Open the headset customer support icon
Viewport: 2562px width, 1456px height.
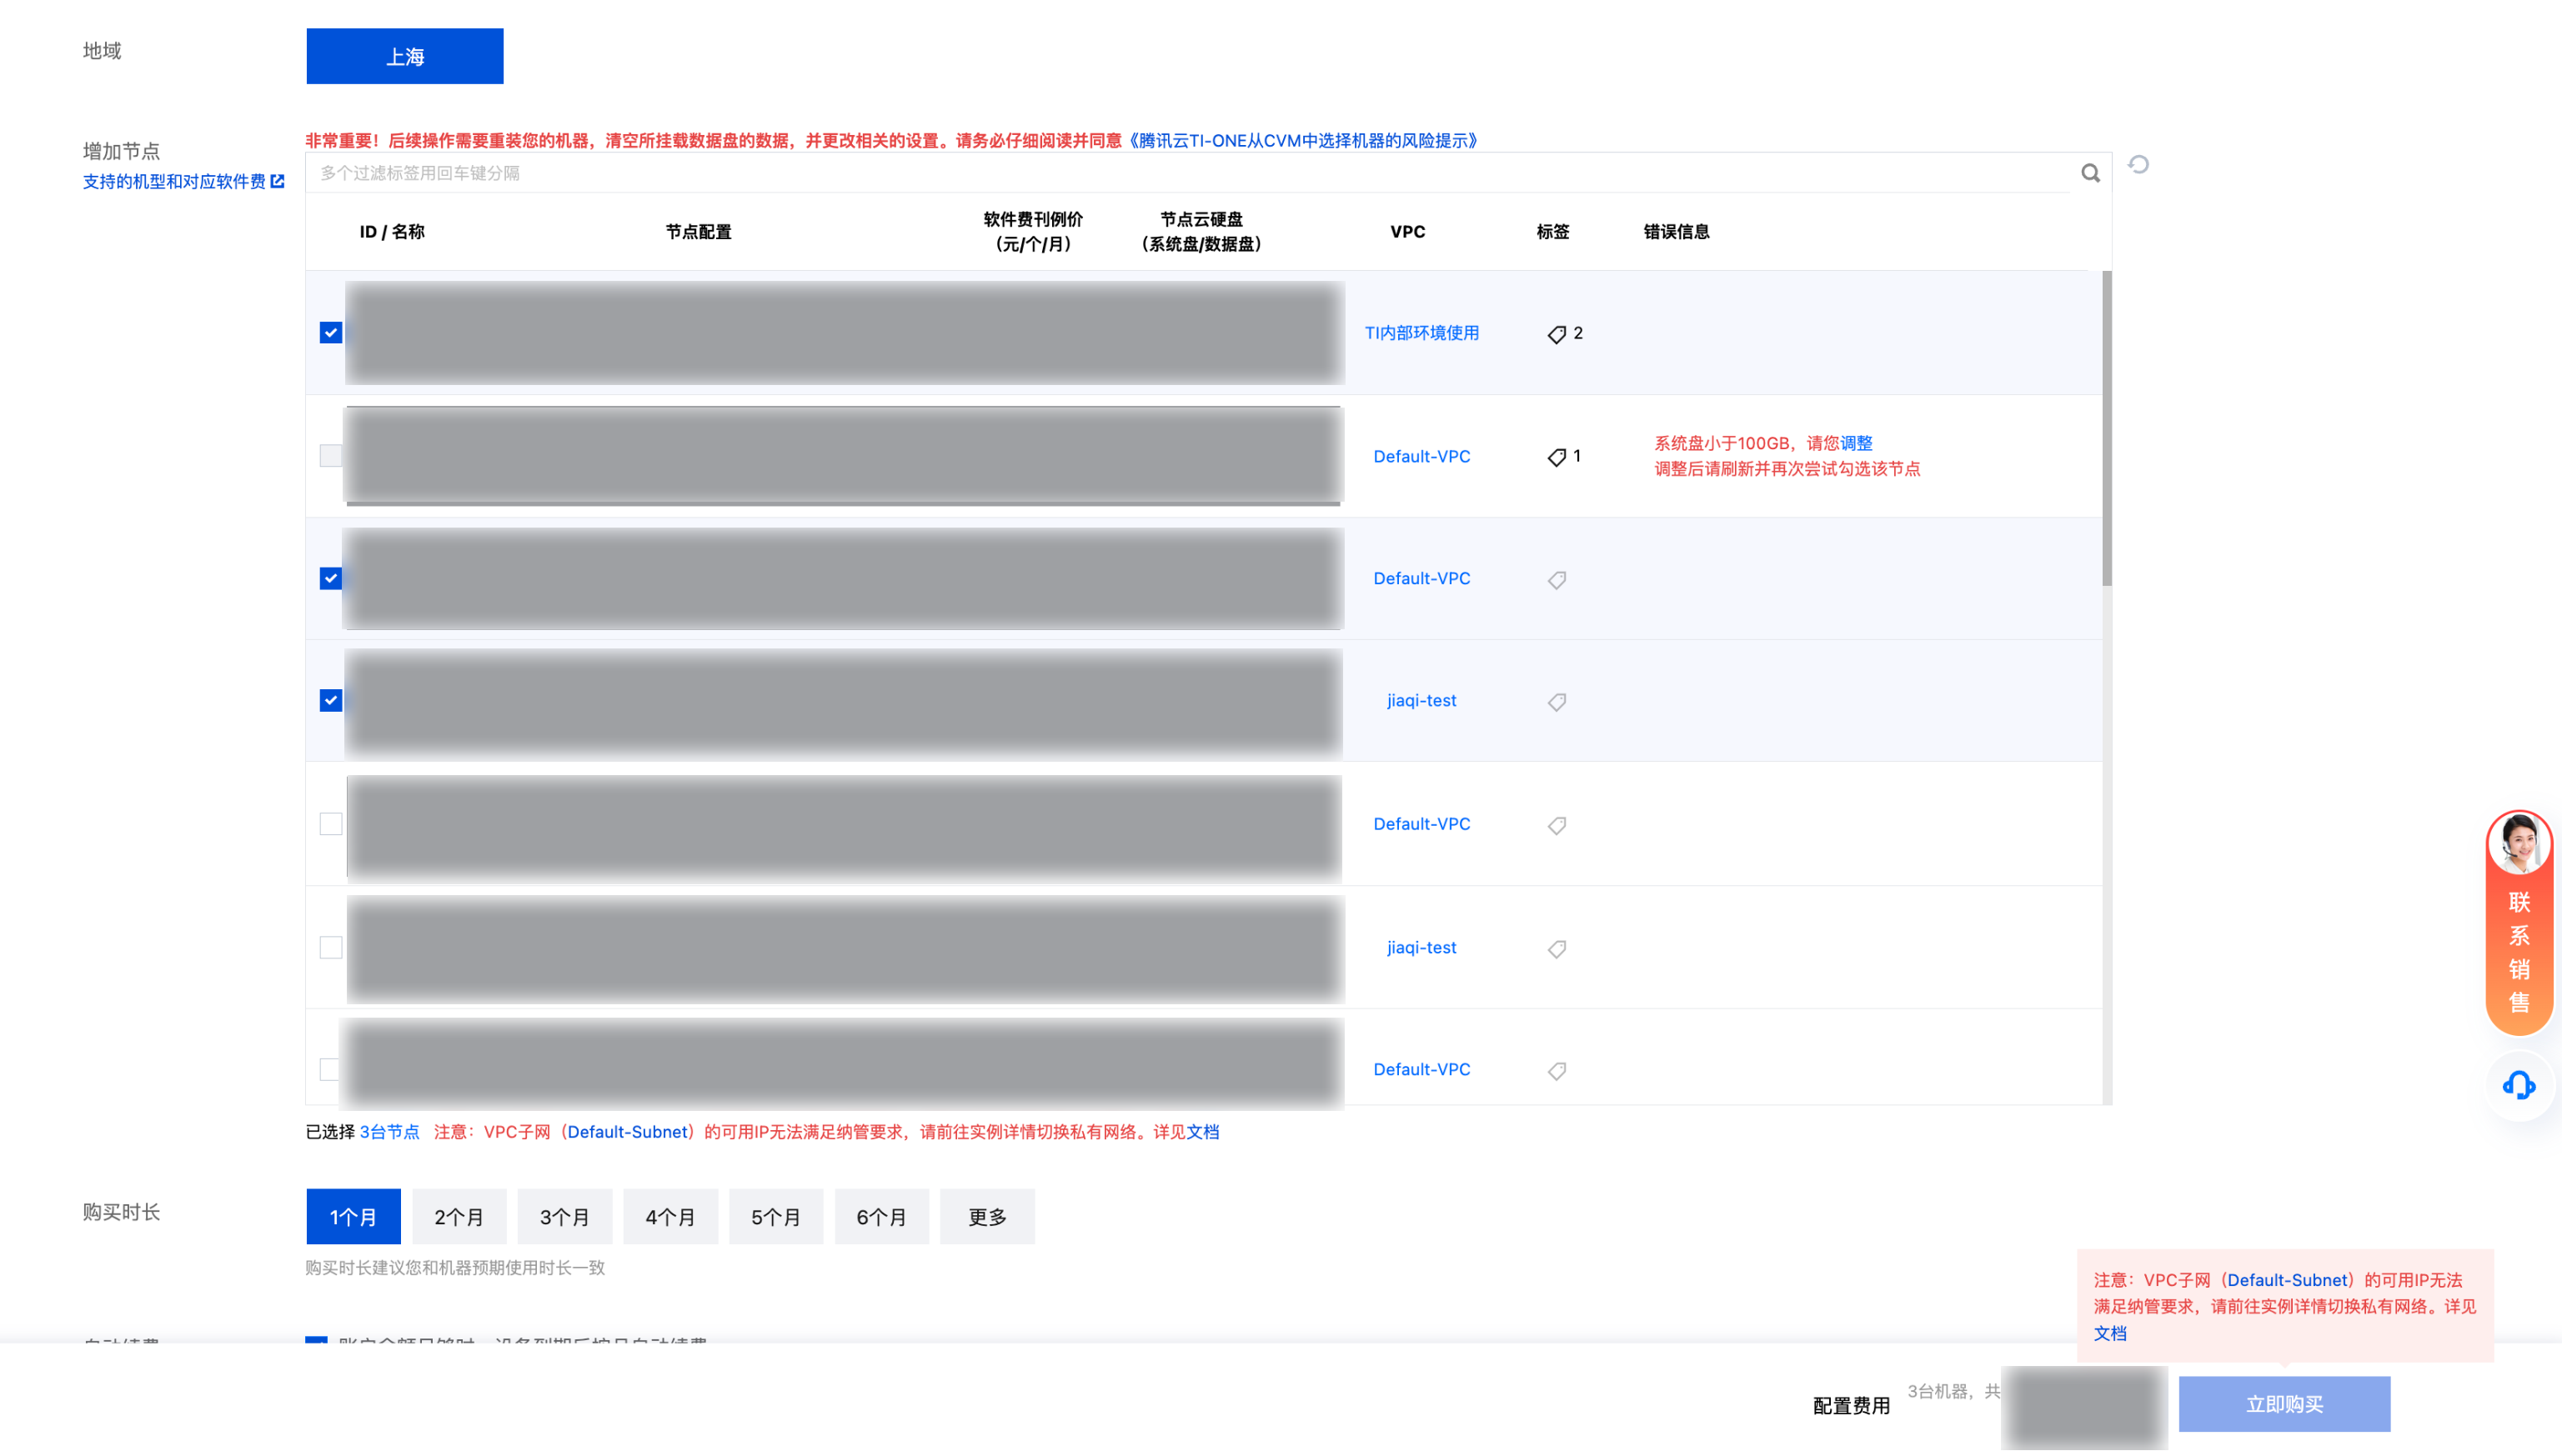(2518, 1085)
